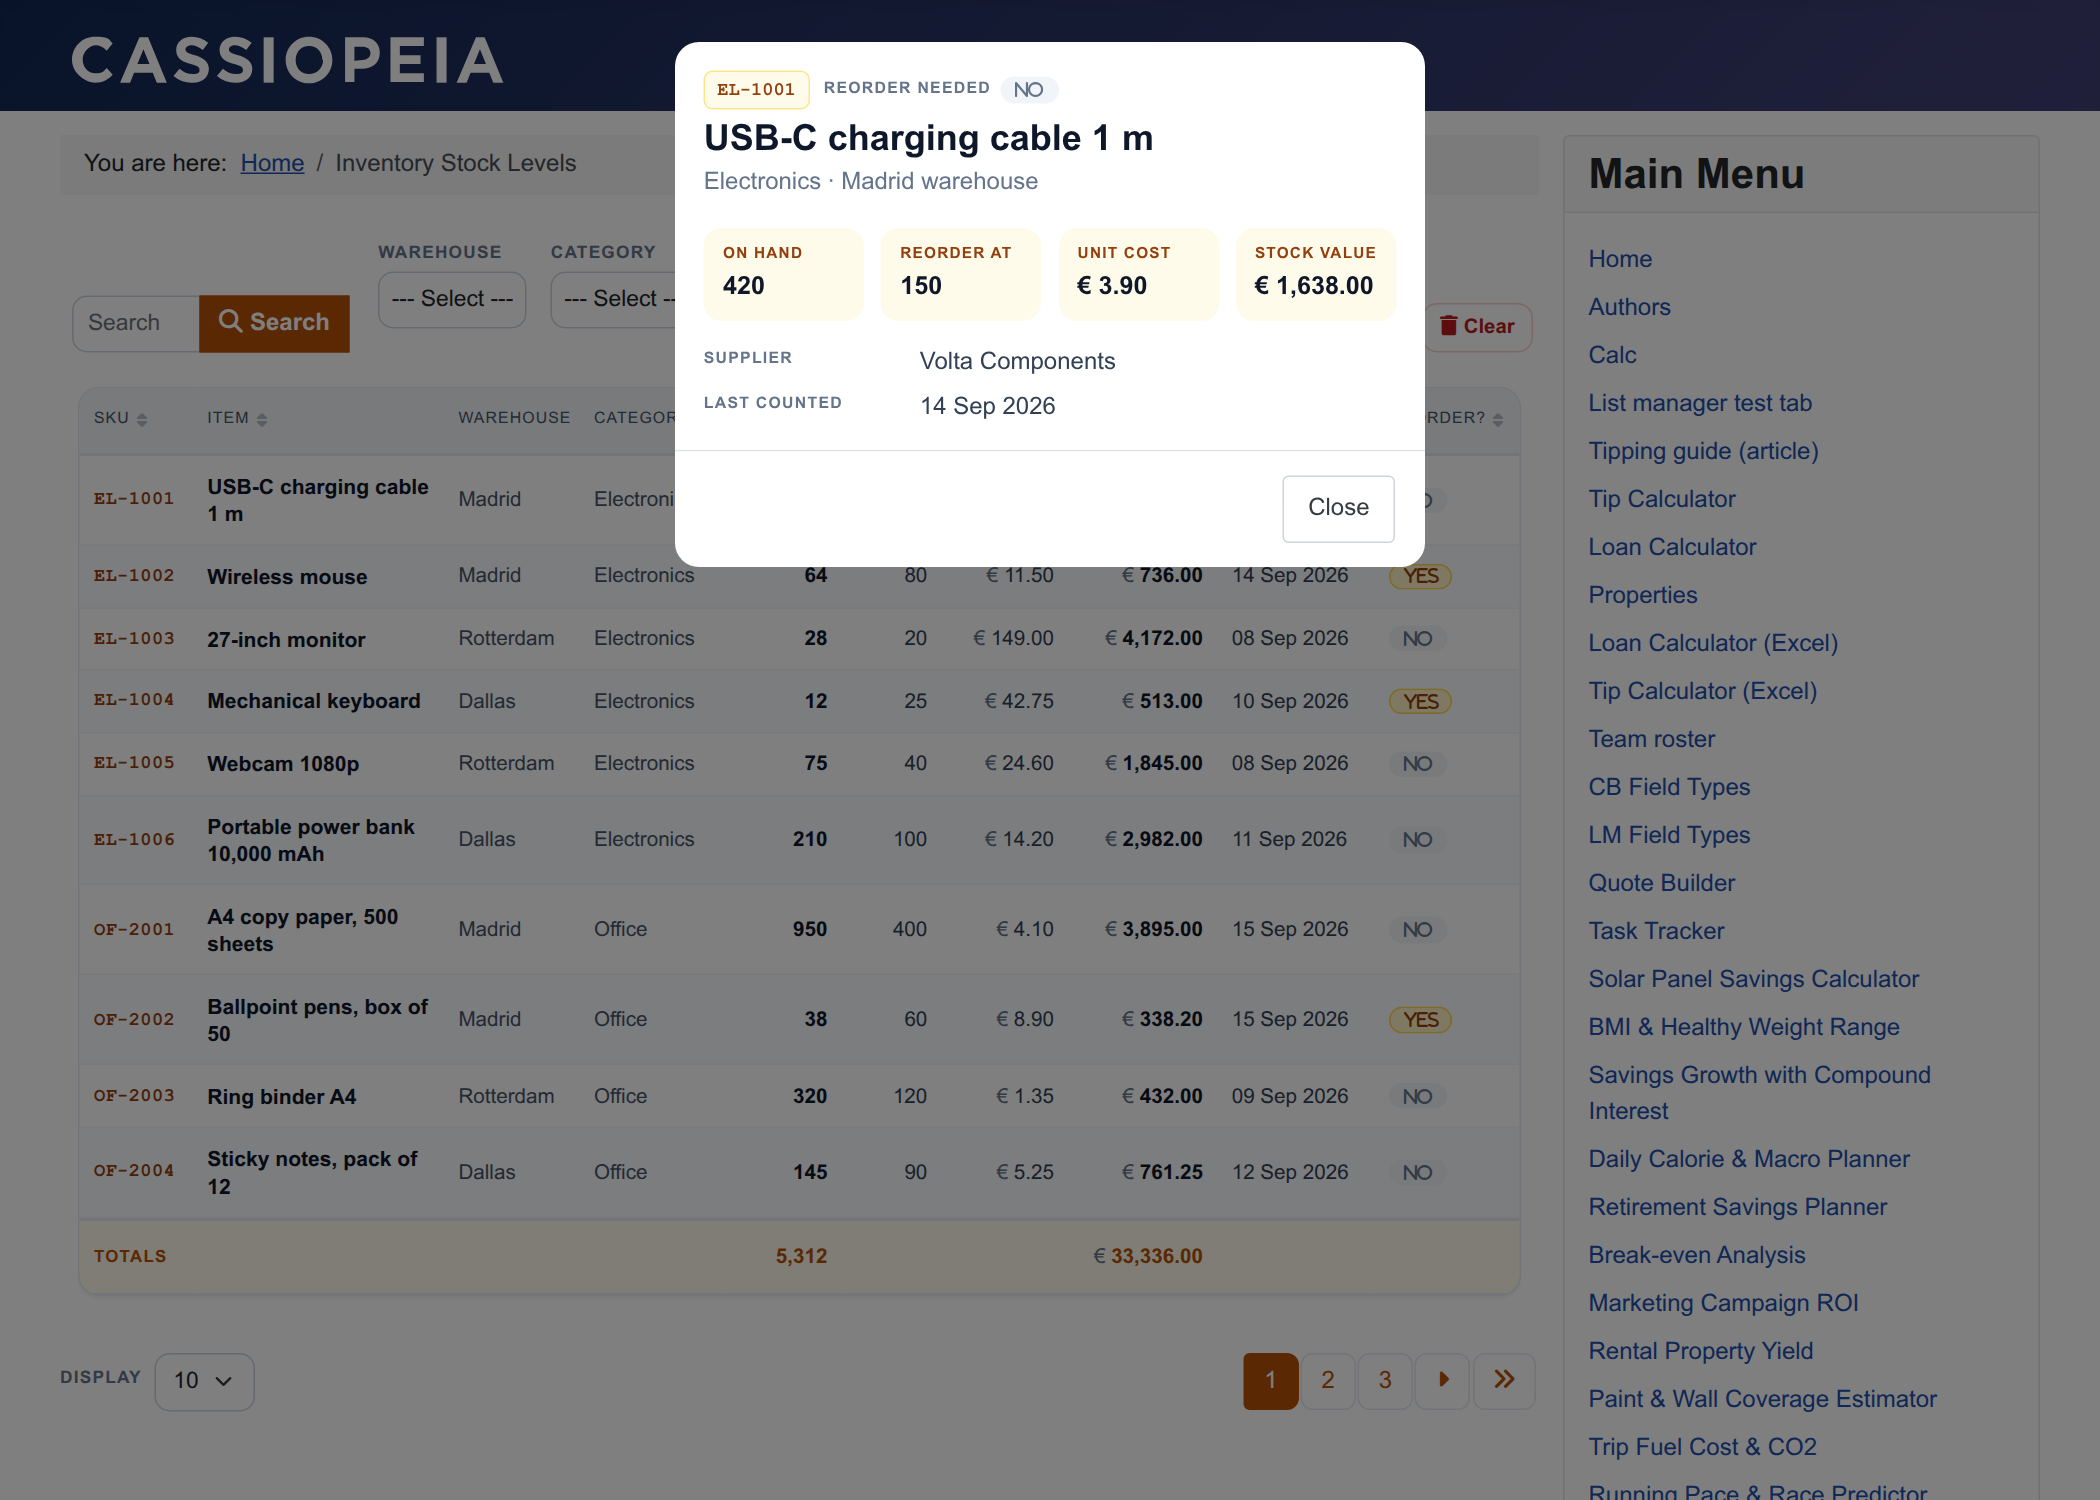The image size is (2100, 1500).
Task: Open Team roster menu link
Action: coord(1652,739)
